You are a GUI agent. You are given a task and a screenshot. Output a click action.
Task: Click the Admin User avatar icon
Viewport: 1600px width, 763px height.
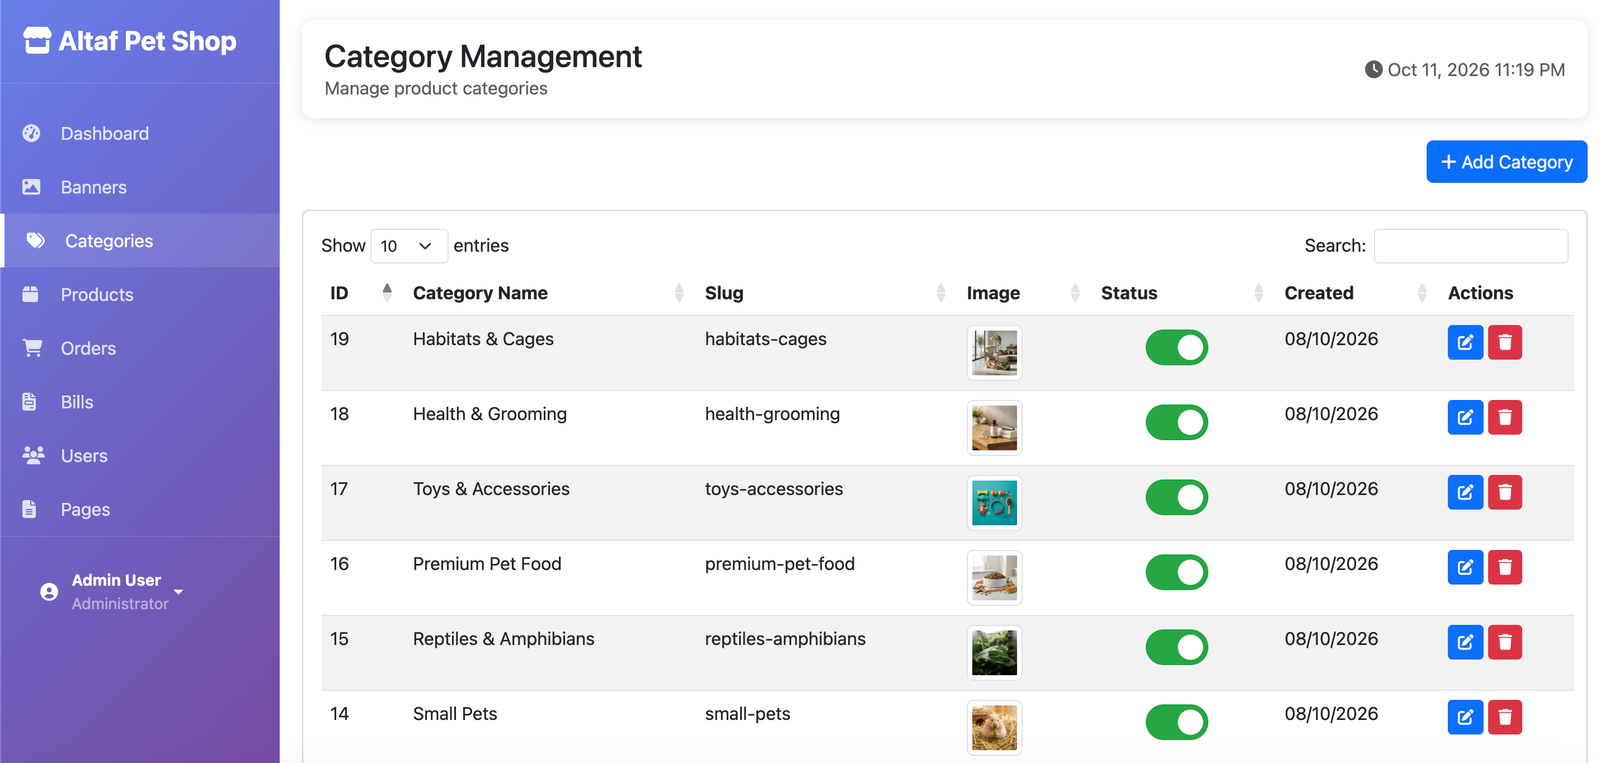[49, 592]
